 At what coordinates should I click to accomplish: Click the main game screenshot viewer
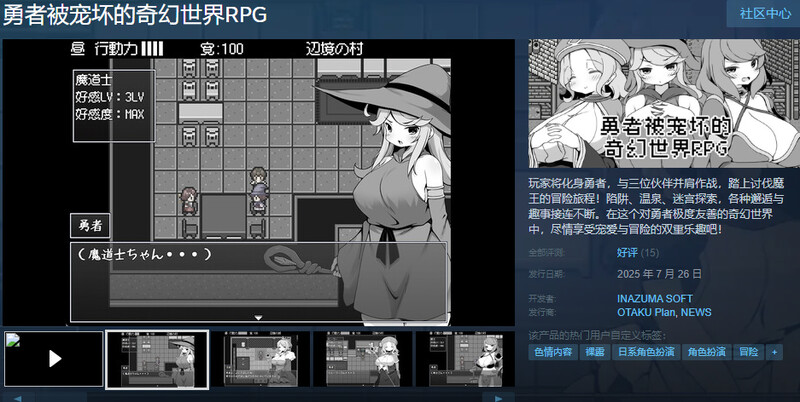point(259,183)
